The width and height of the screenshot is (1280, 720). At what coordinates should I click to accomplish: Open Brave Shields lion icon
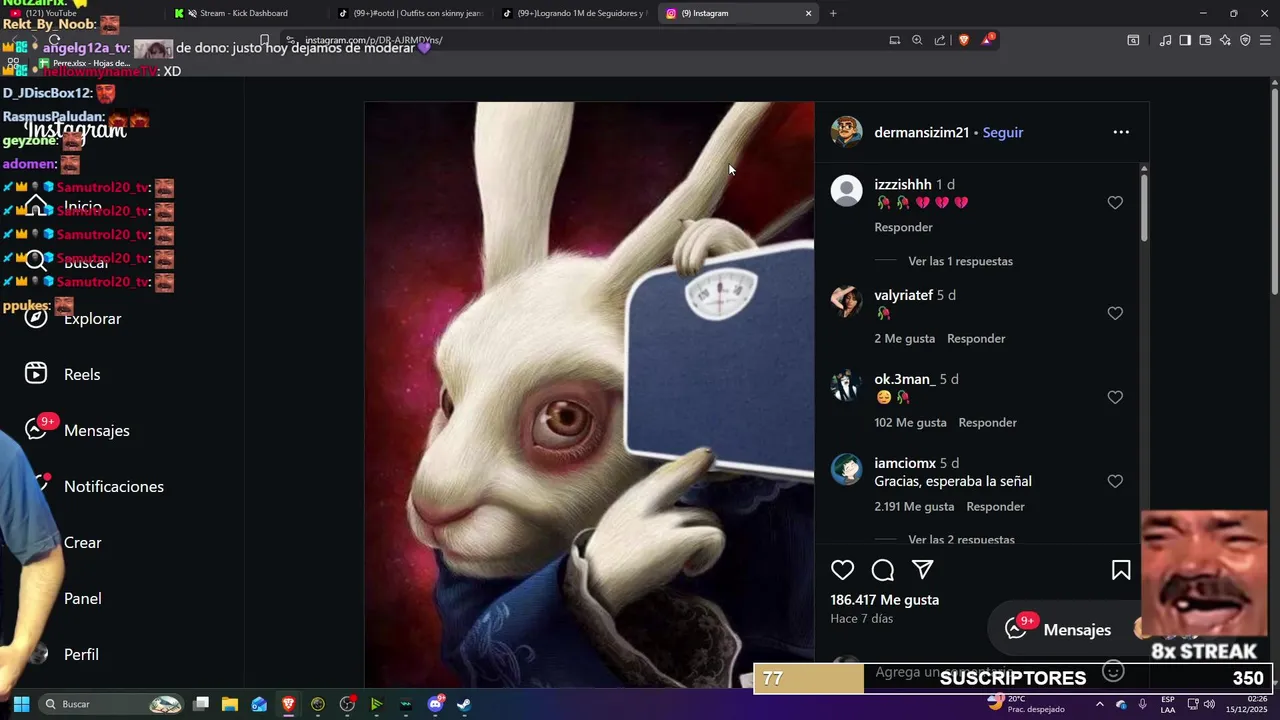(x=964, y=41)
